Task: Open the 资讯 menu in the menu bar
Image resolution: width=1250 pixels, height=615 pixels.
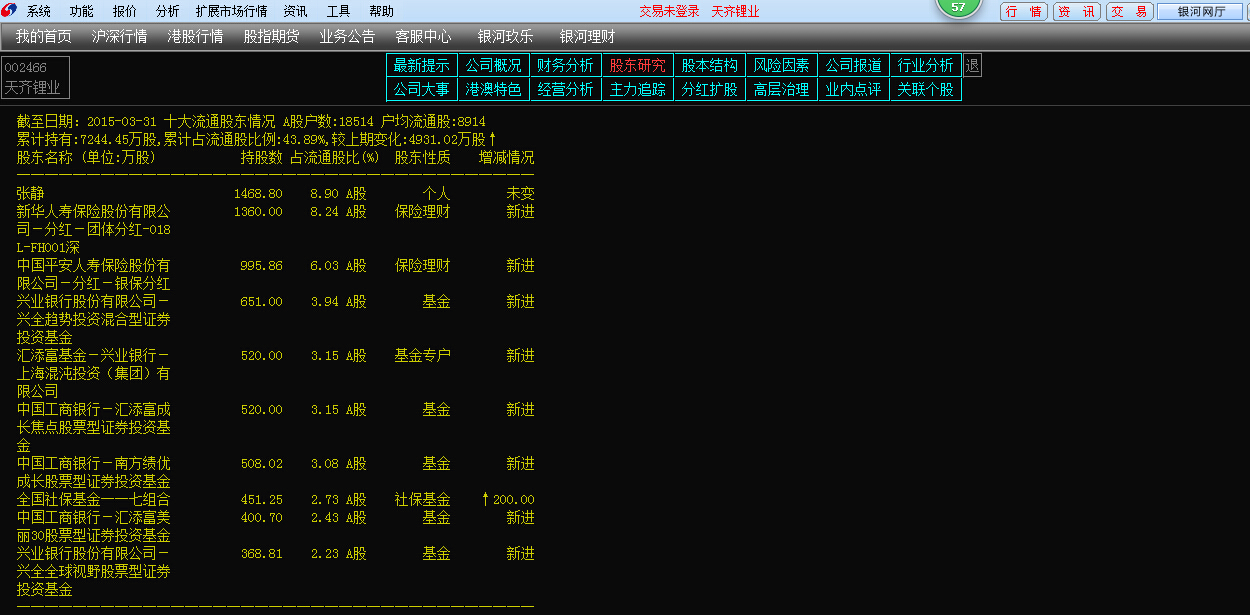Action: [296, 12]
